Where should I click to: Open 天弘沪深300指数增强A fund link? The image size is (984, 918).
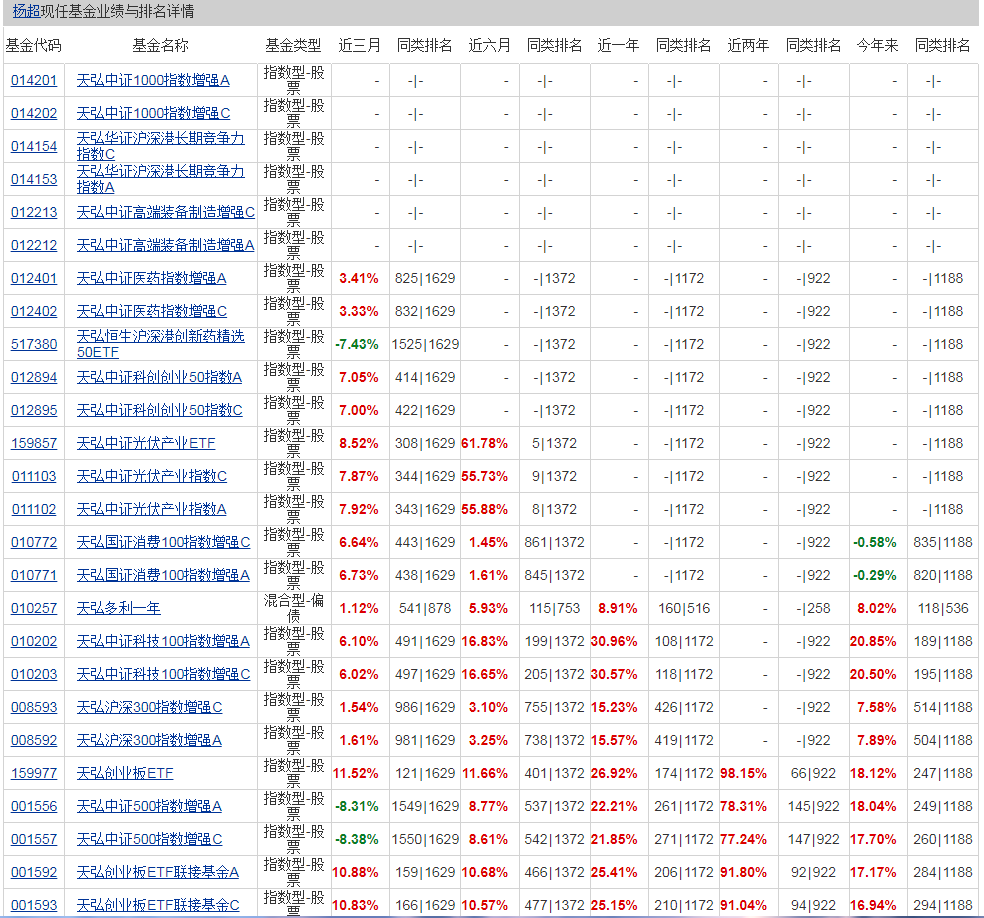click(149, 740)
